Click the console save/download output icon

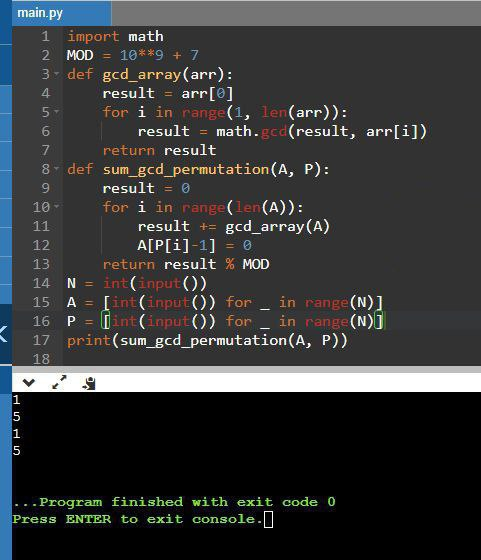(x=89, y=383)
